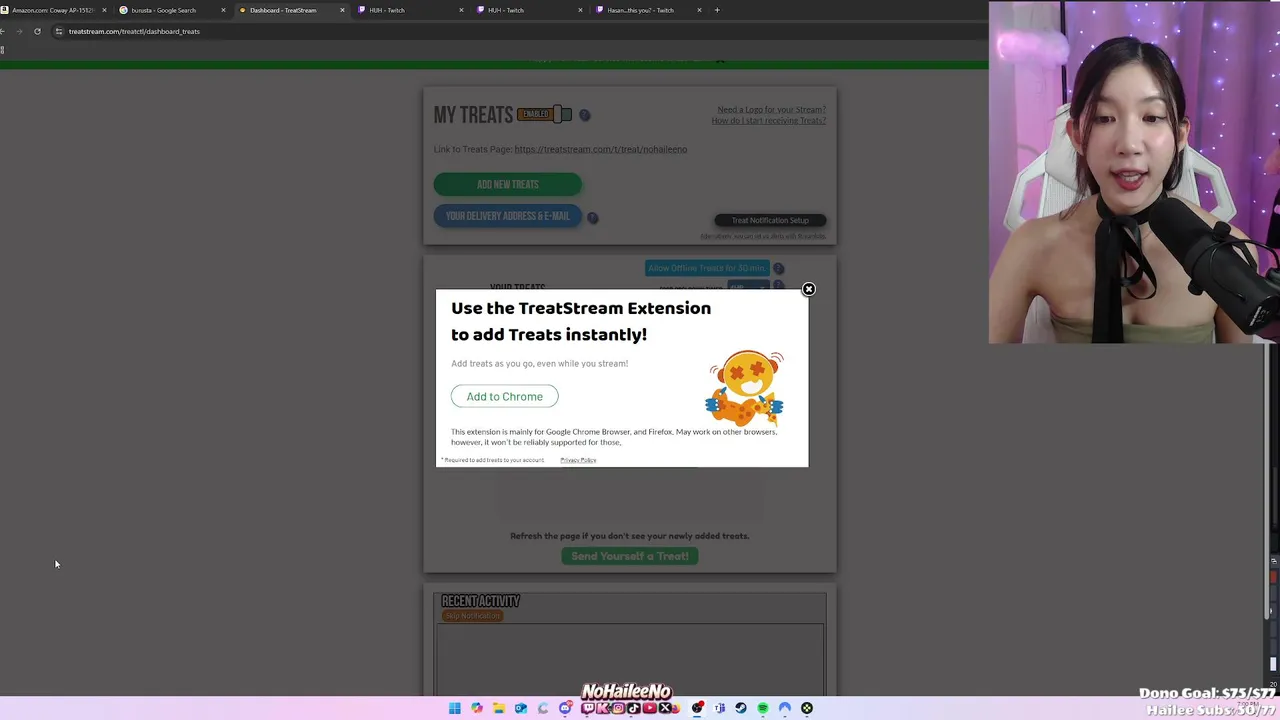Image resolution: width=1280 pixels, height=720 pixels.
Task: Open Steam from the taskbar
Action: point(741,708)
